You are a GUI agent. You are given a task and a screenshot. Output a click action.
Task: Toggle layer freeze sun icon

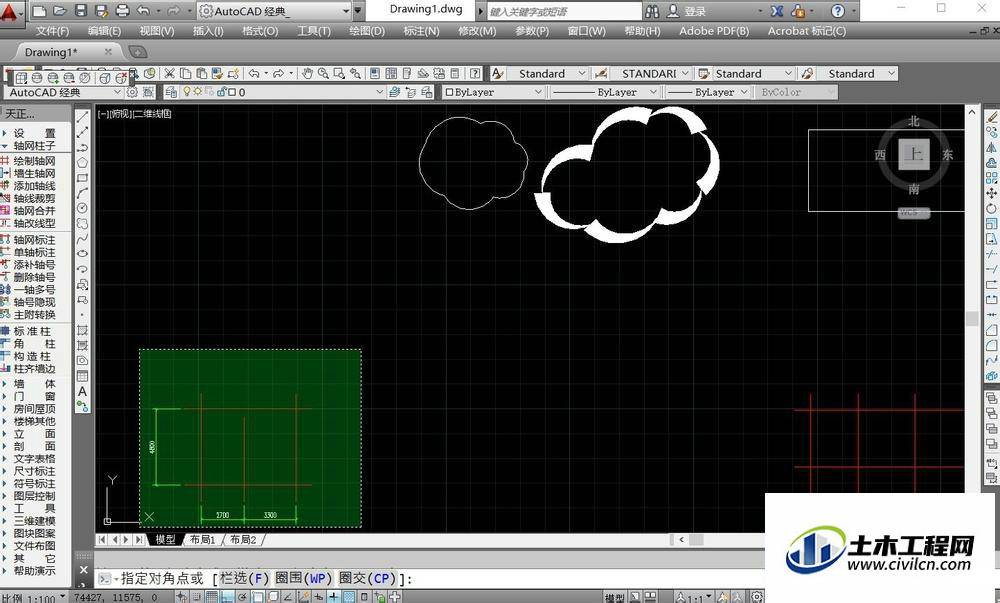[x=198, y=92]
